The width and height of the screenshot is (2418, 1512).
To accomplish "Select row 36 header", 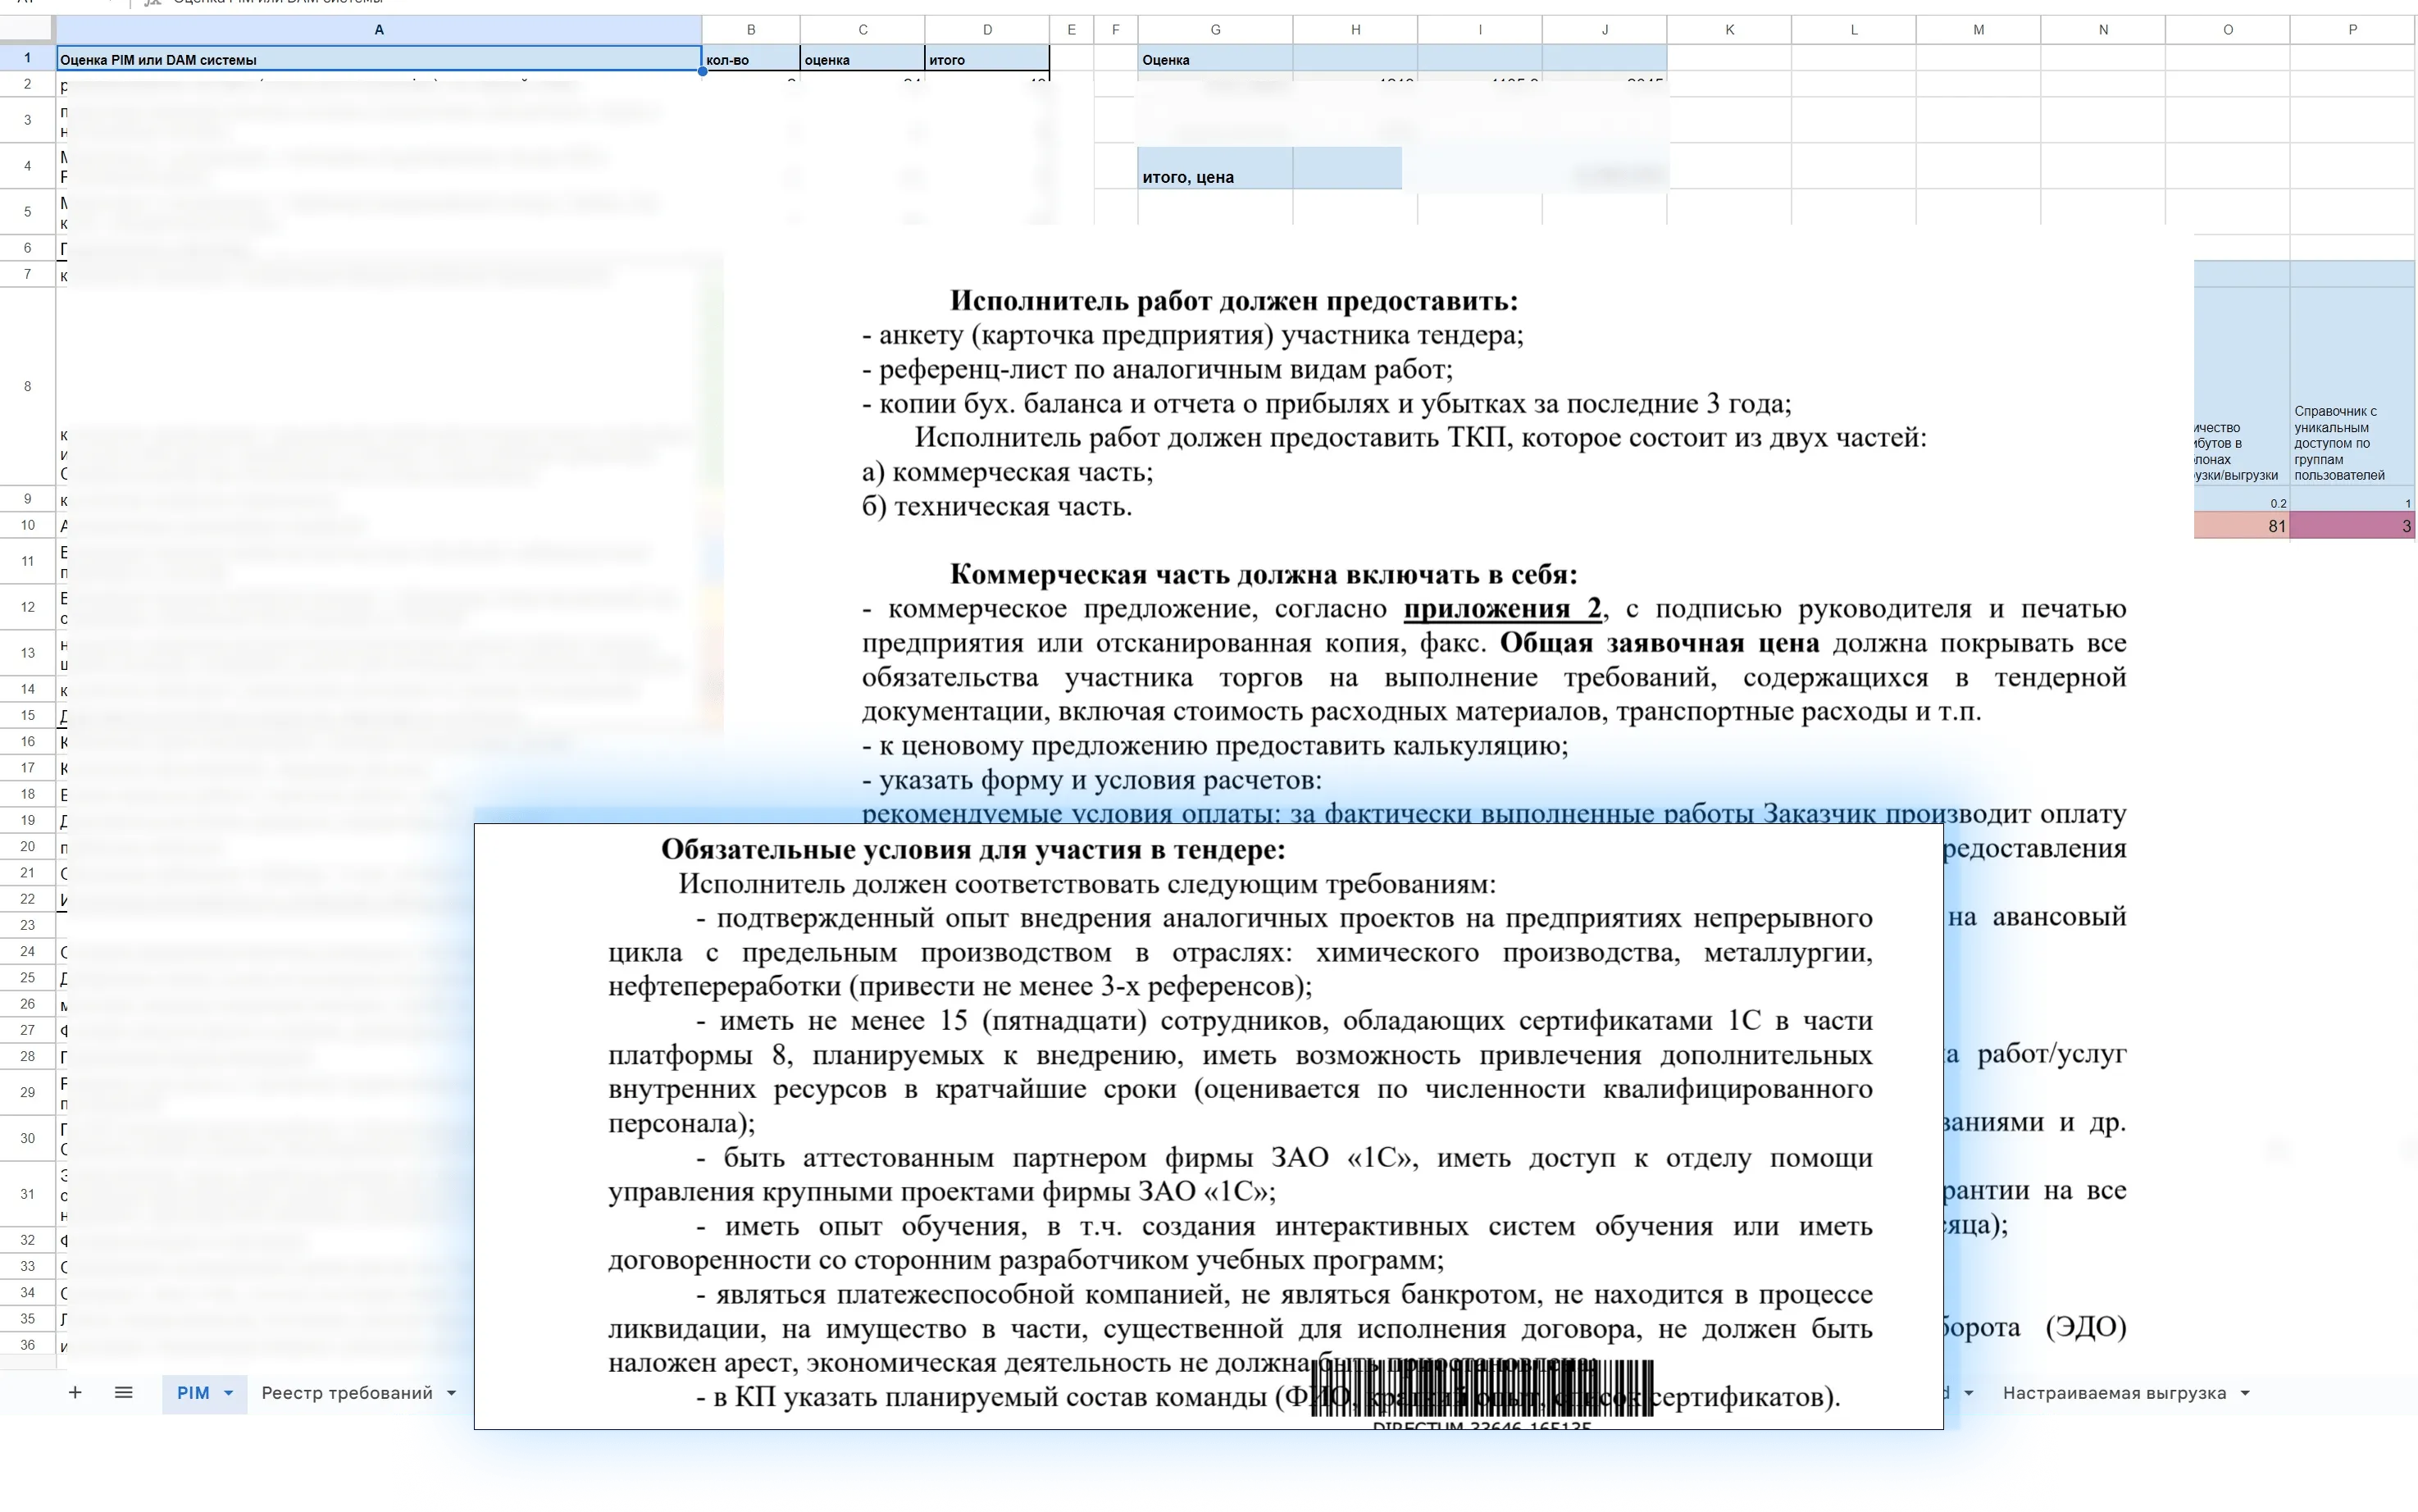I will click(x=28, y=1345).
